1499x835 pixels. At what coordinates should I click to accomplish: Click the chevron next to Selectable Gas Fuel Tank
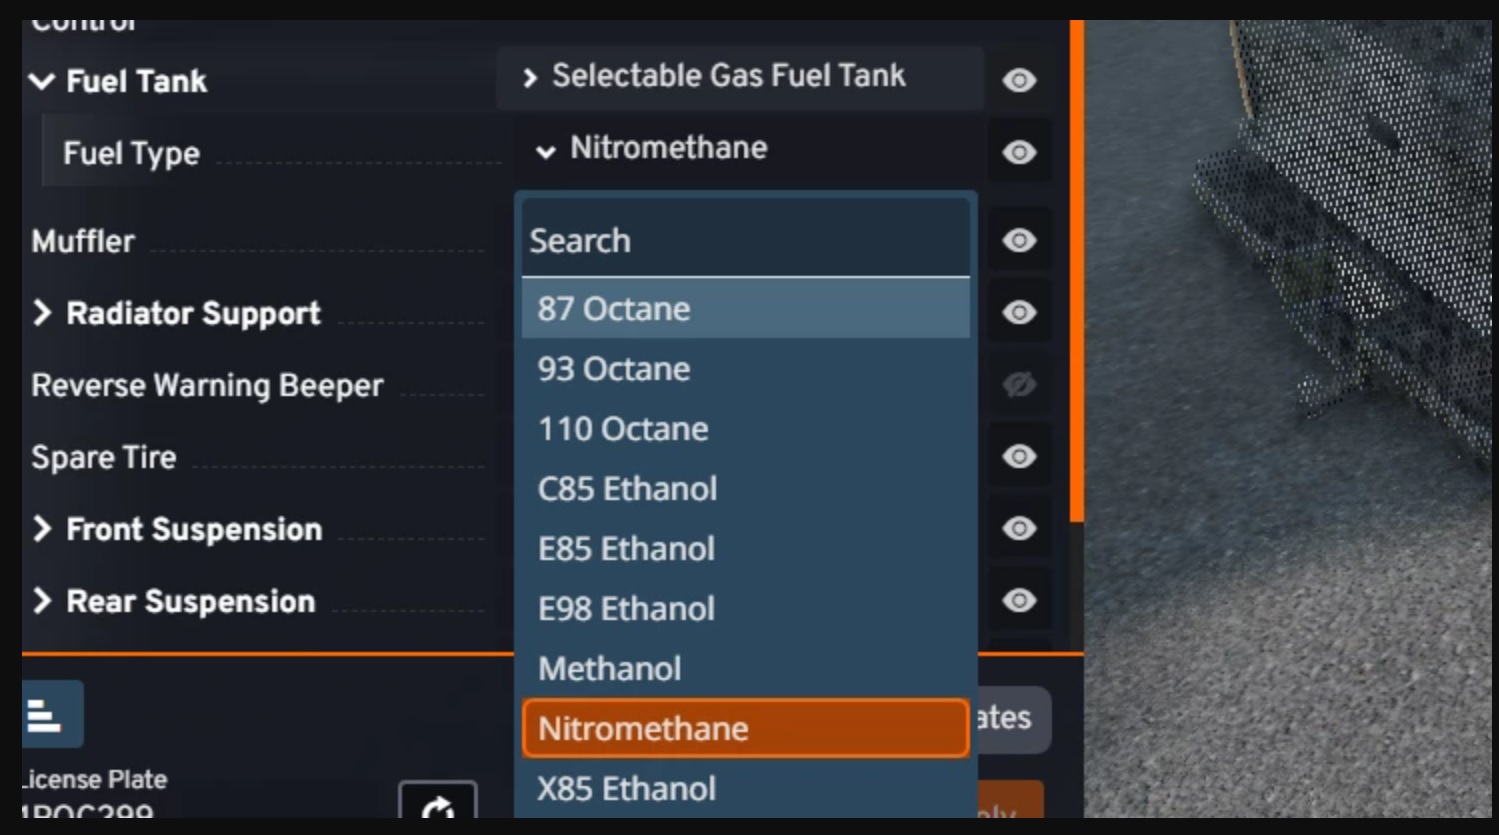pos(530,77)
